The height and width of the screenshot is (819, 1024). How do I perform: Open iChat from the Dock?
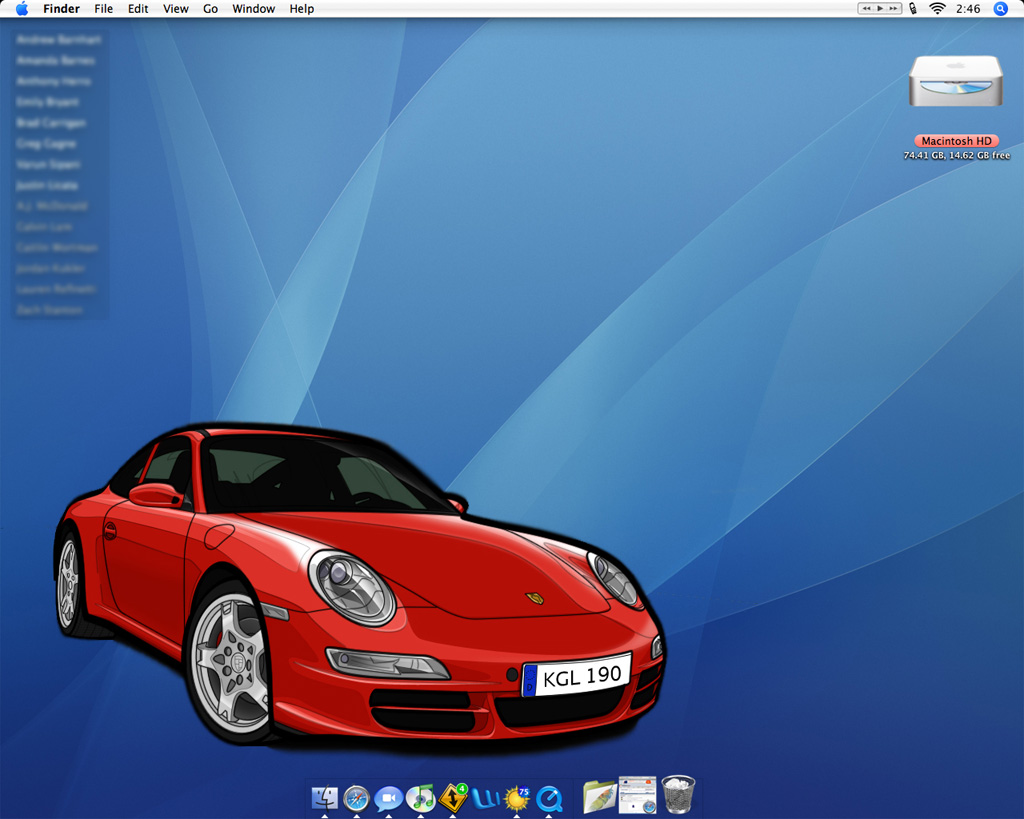click(x=388, y=798)
